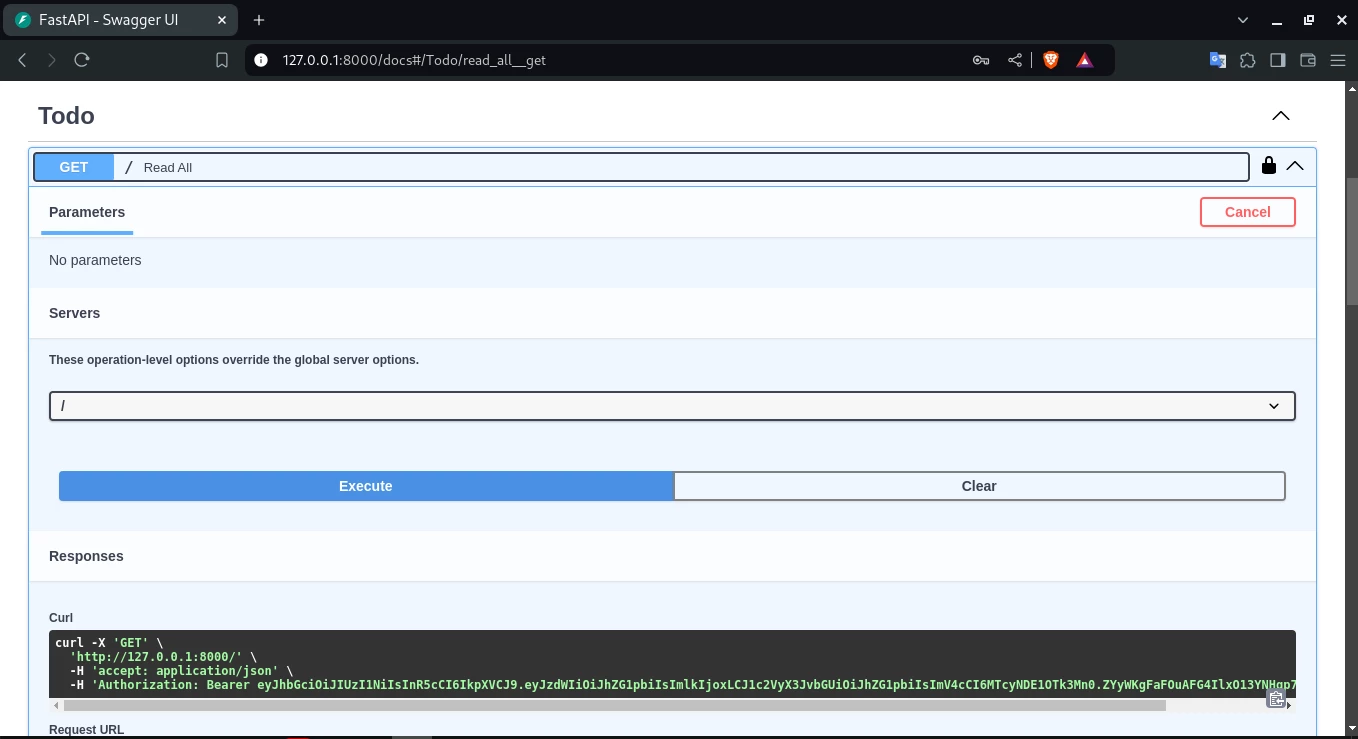Toggle the browser sidebar panel
1358x739 pixels.
tap(1277, 60)
